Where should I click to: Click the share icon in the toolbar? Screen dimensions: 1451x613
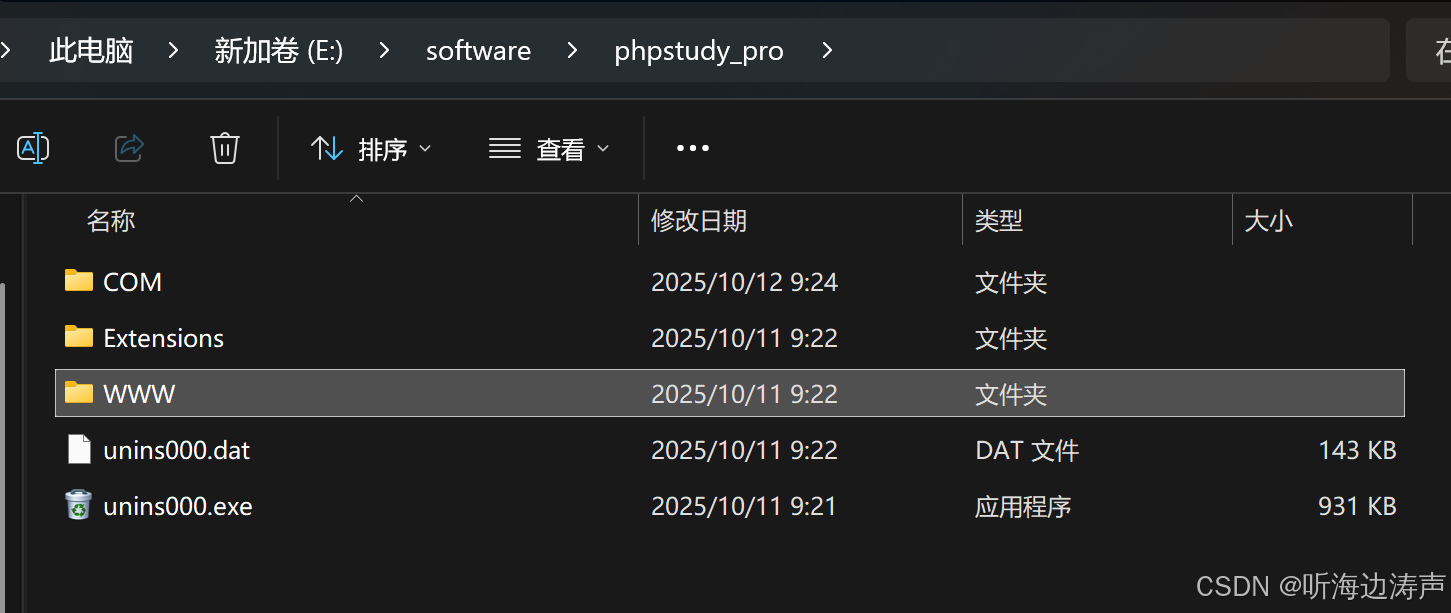click(x=128, y=147)
